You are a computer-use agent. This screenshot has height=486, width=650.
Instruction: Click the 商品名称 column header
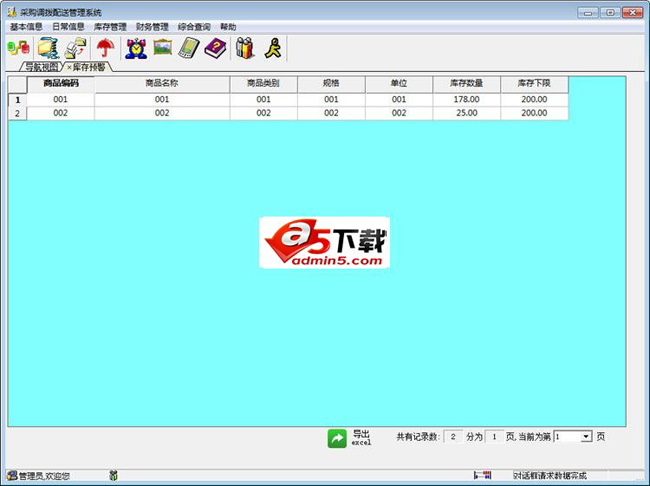(x=162, y=84)
